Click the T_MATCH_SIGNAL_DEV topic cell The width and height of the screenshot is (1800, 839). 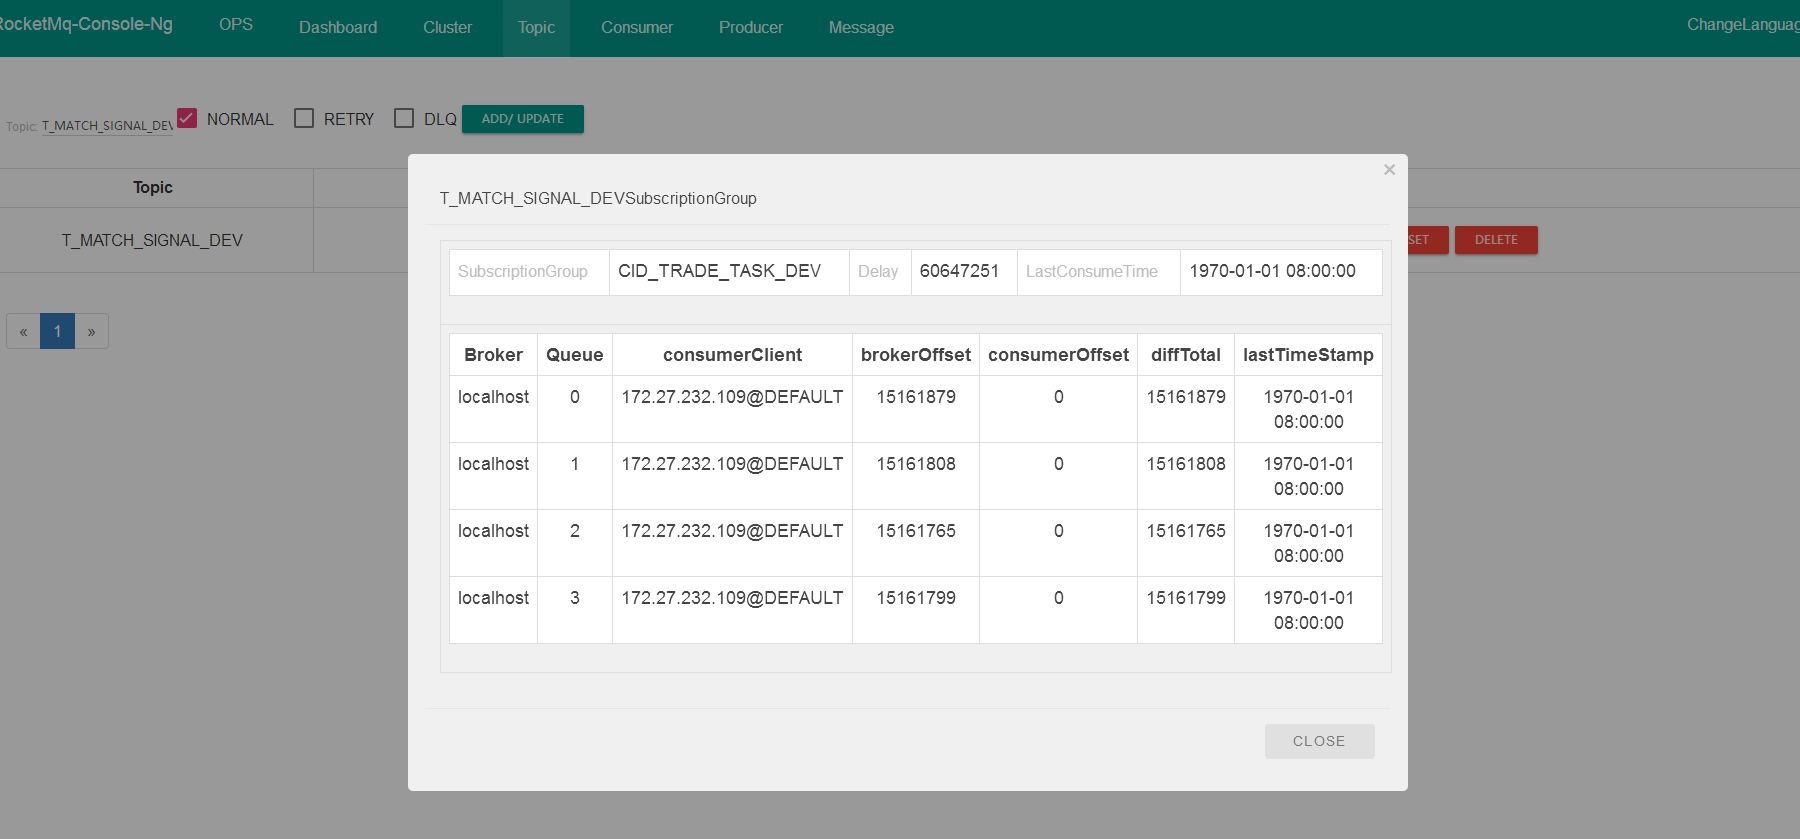pyautogui.click(x=152, y=240)
